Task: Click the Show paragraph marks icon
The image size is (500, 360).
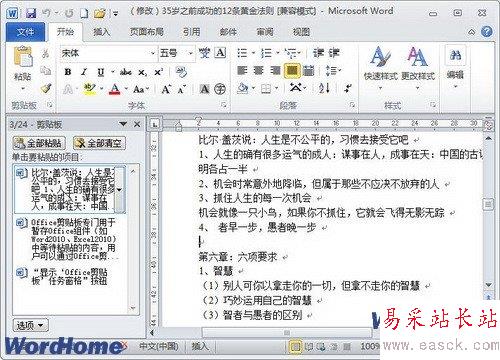Action: pos(348,88)
